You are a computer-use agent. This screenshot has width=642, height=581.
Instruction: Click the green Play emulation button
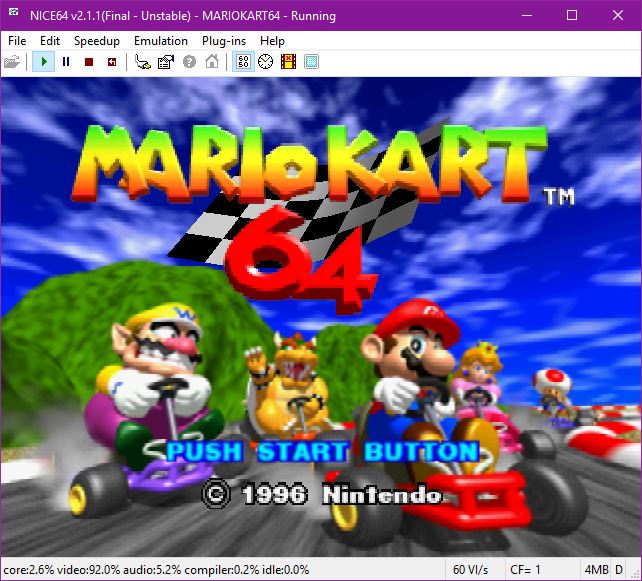pyautogui.click(x=44, y=62)
